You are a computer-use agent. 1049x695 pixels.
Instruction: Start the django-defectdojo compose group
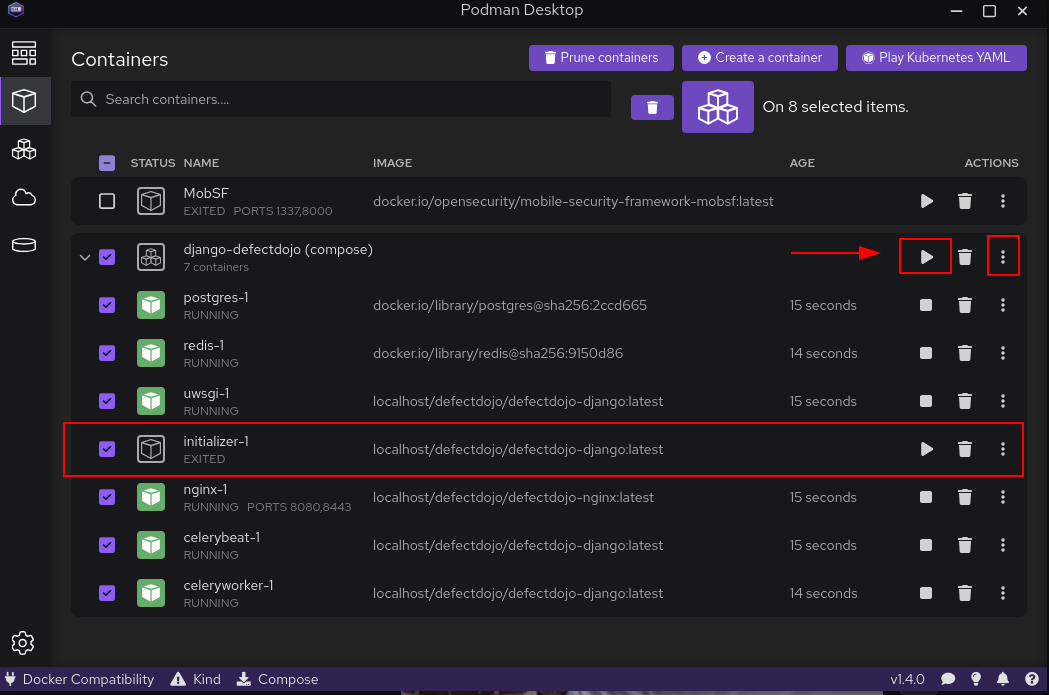(x=927, y=257)
